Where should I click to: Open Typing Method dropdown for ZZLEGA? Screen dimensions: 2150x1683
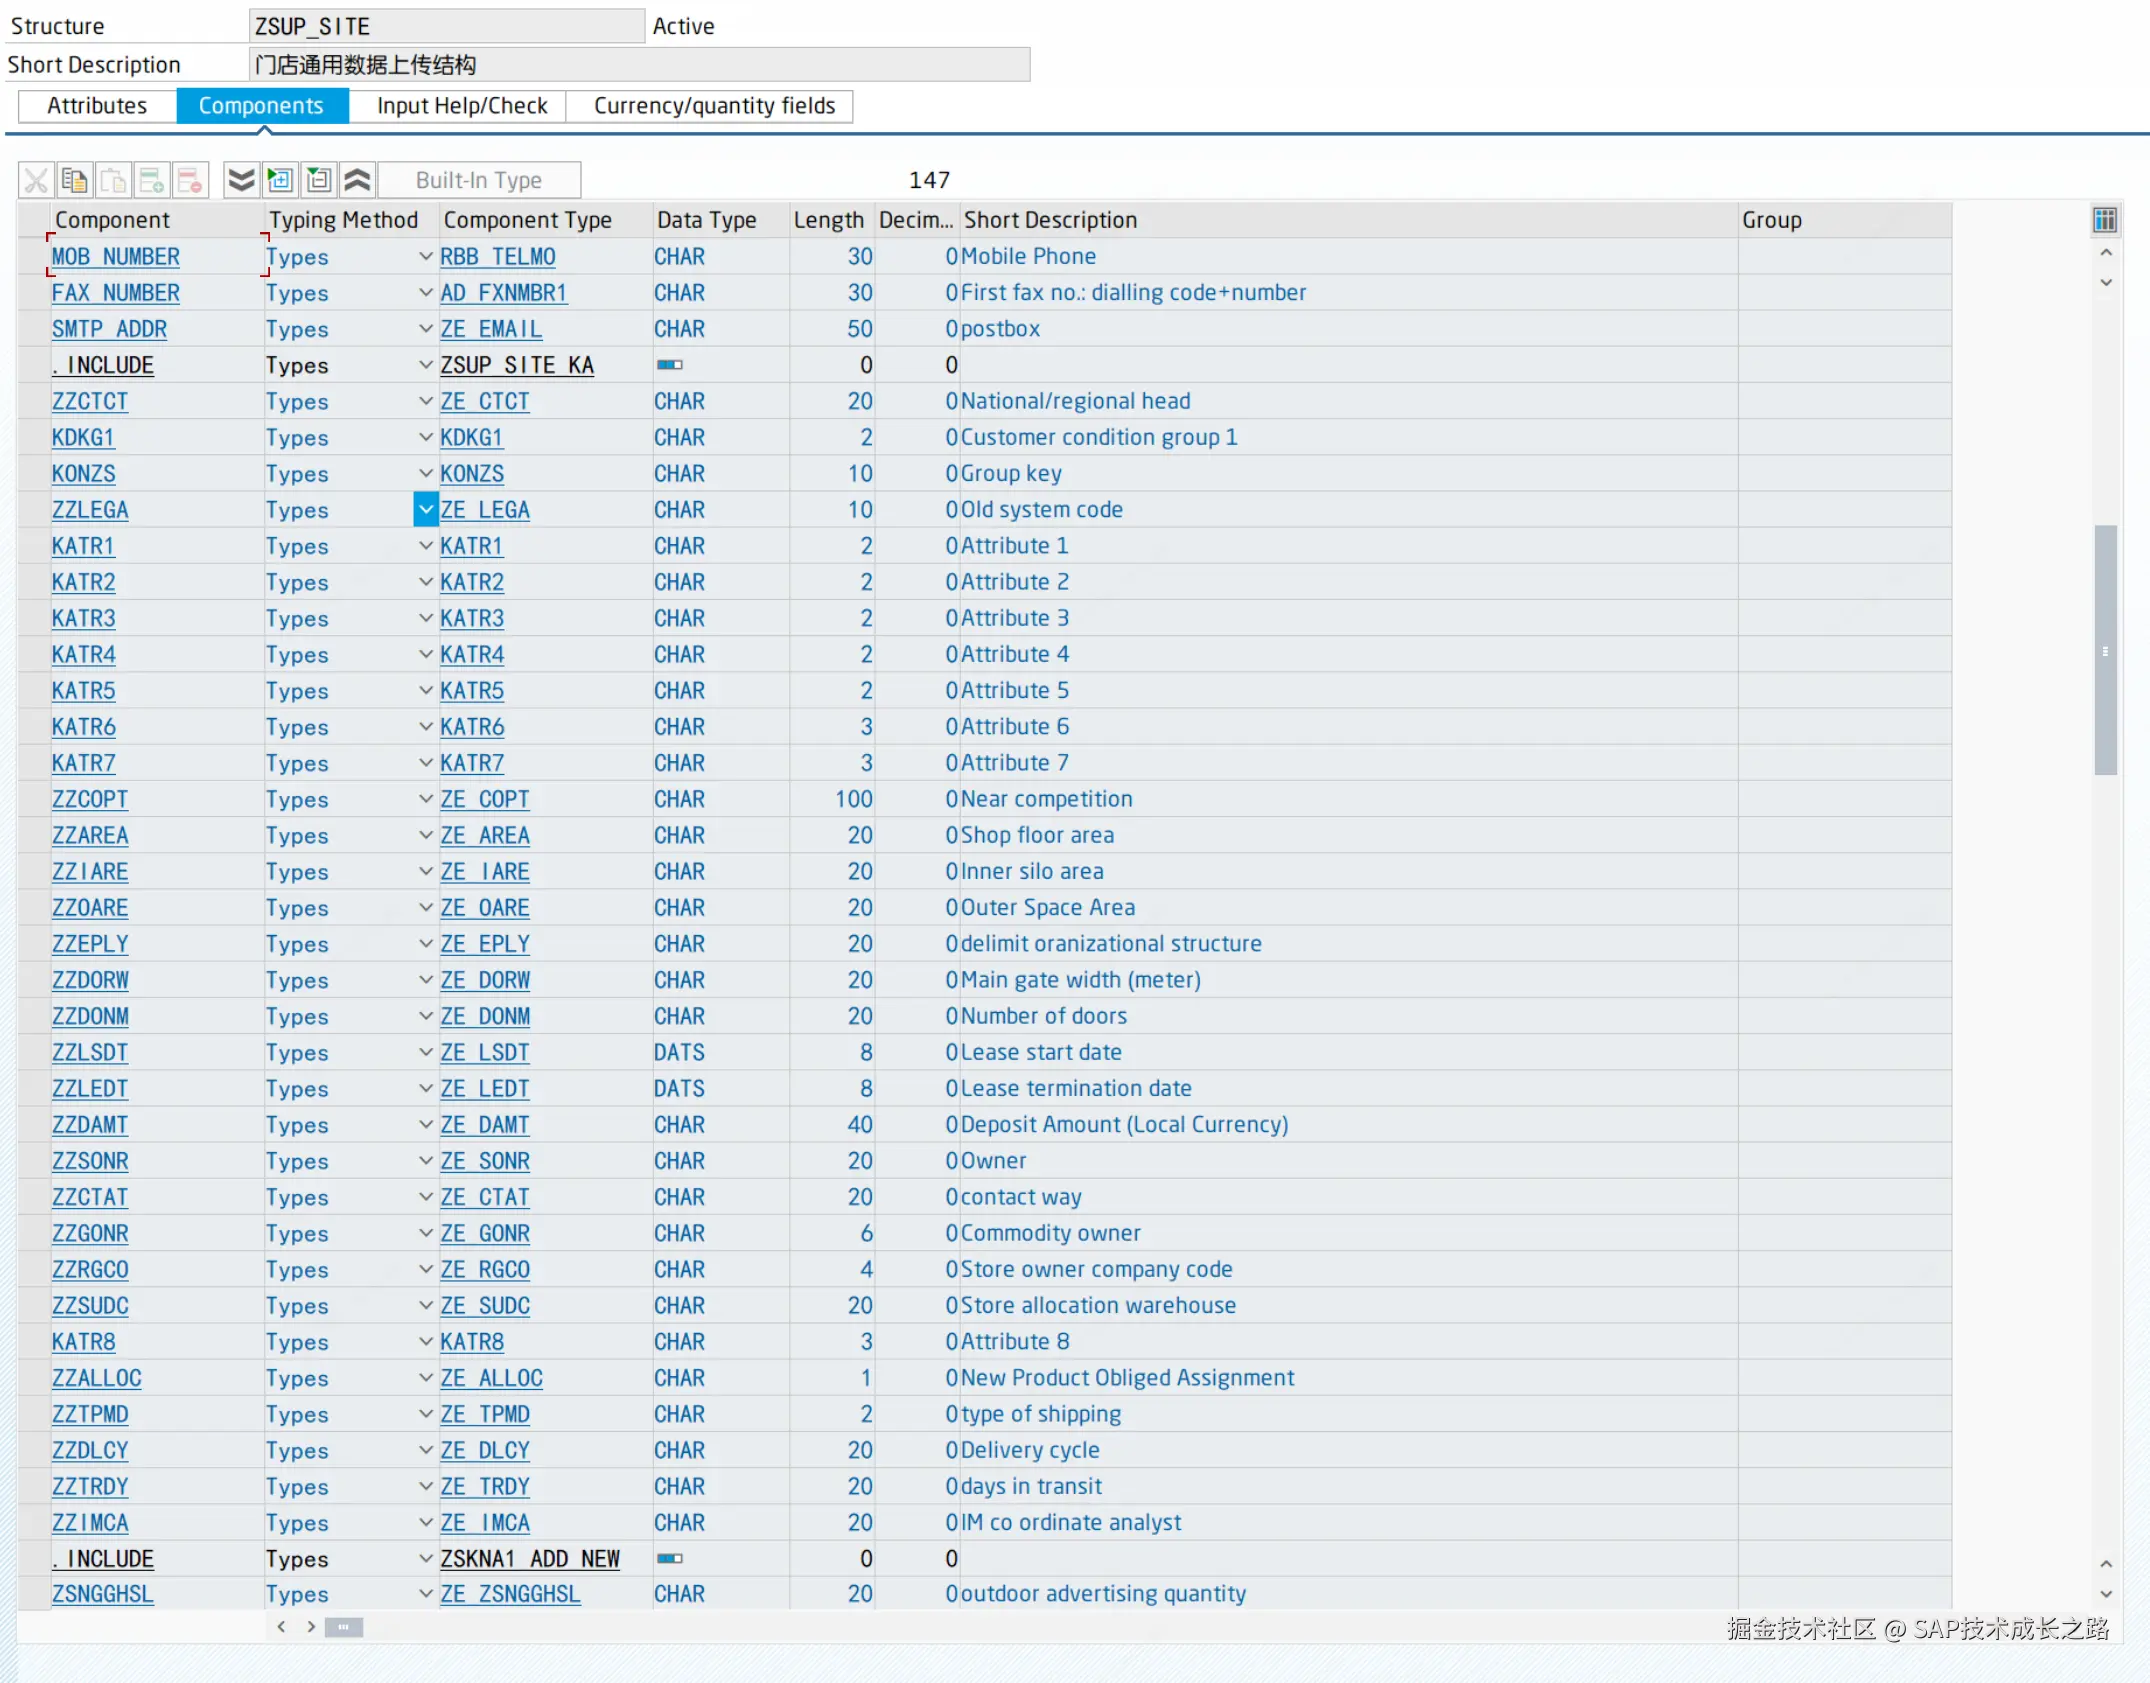(426, 510)
